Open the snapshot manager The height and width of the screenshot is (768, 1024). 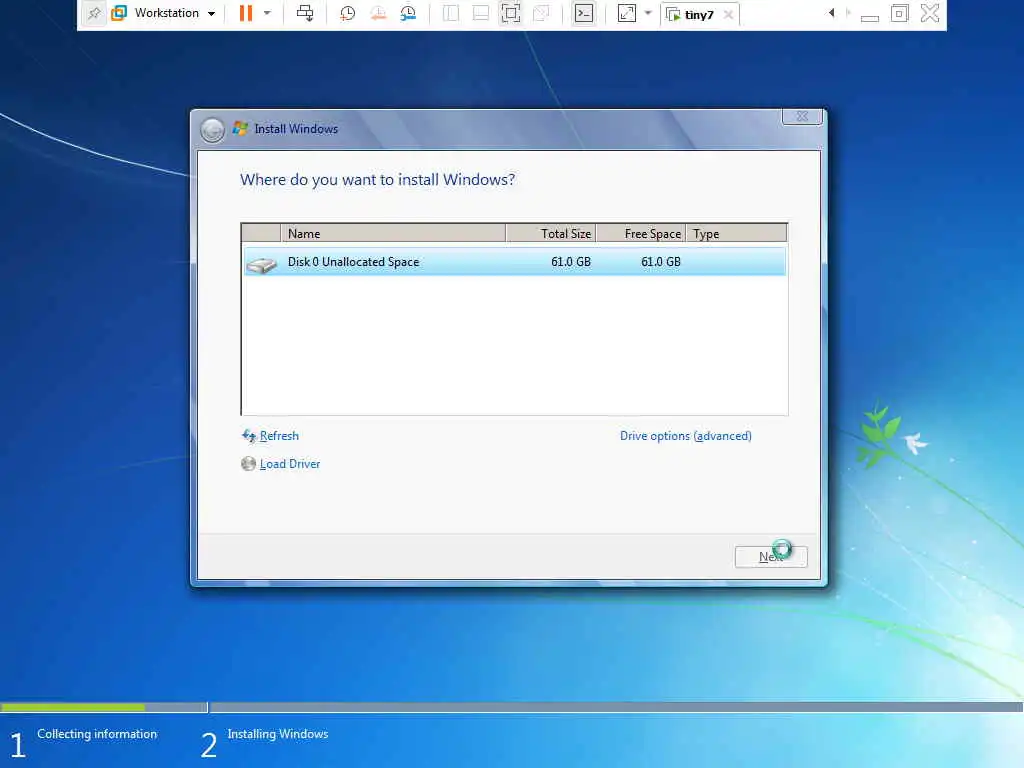[408, 13]
